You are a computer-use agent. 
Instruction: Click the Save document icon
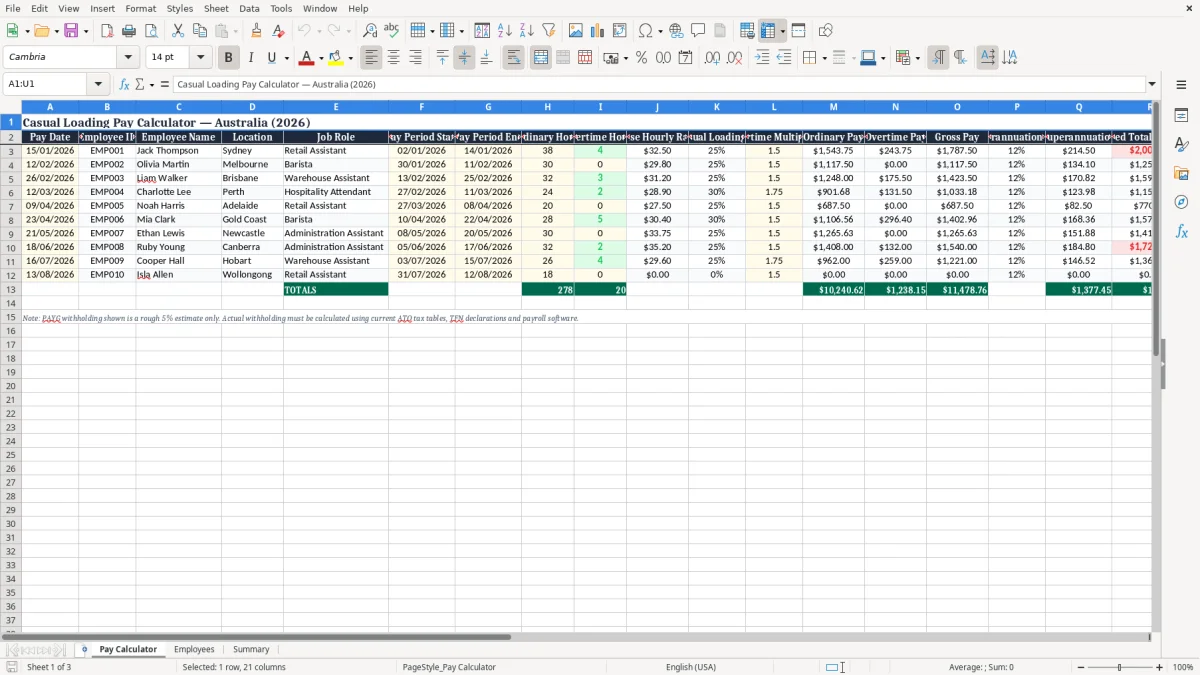(71, 31)
